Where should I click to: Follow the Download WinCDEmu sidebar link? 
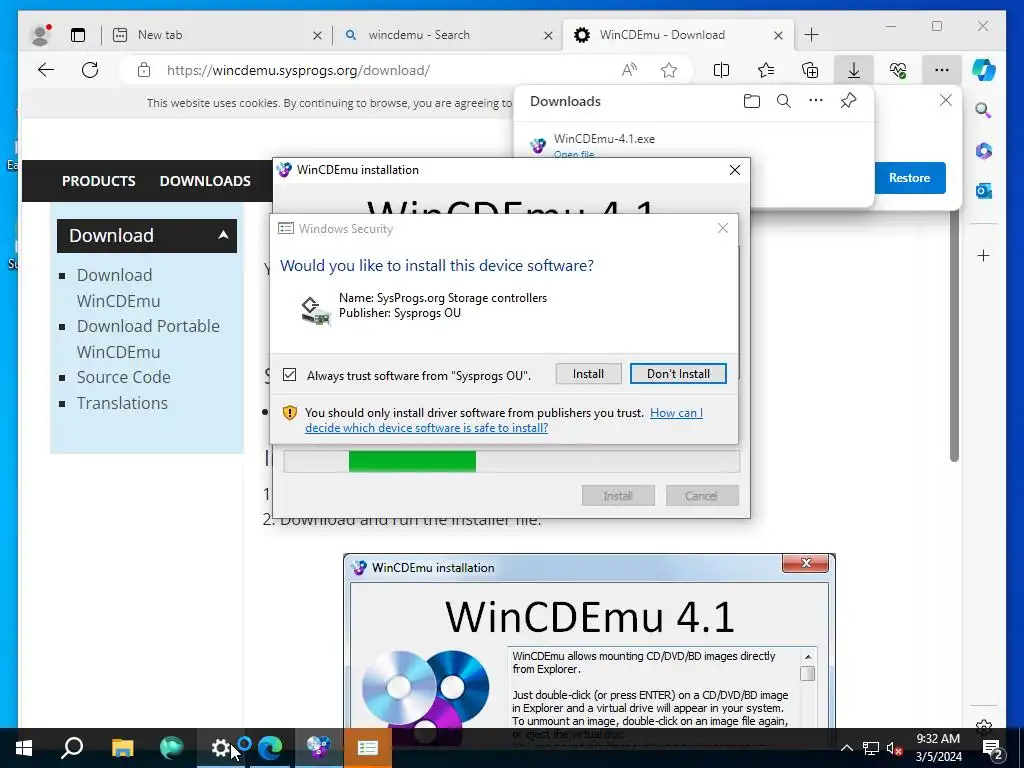point(118,287)
